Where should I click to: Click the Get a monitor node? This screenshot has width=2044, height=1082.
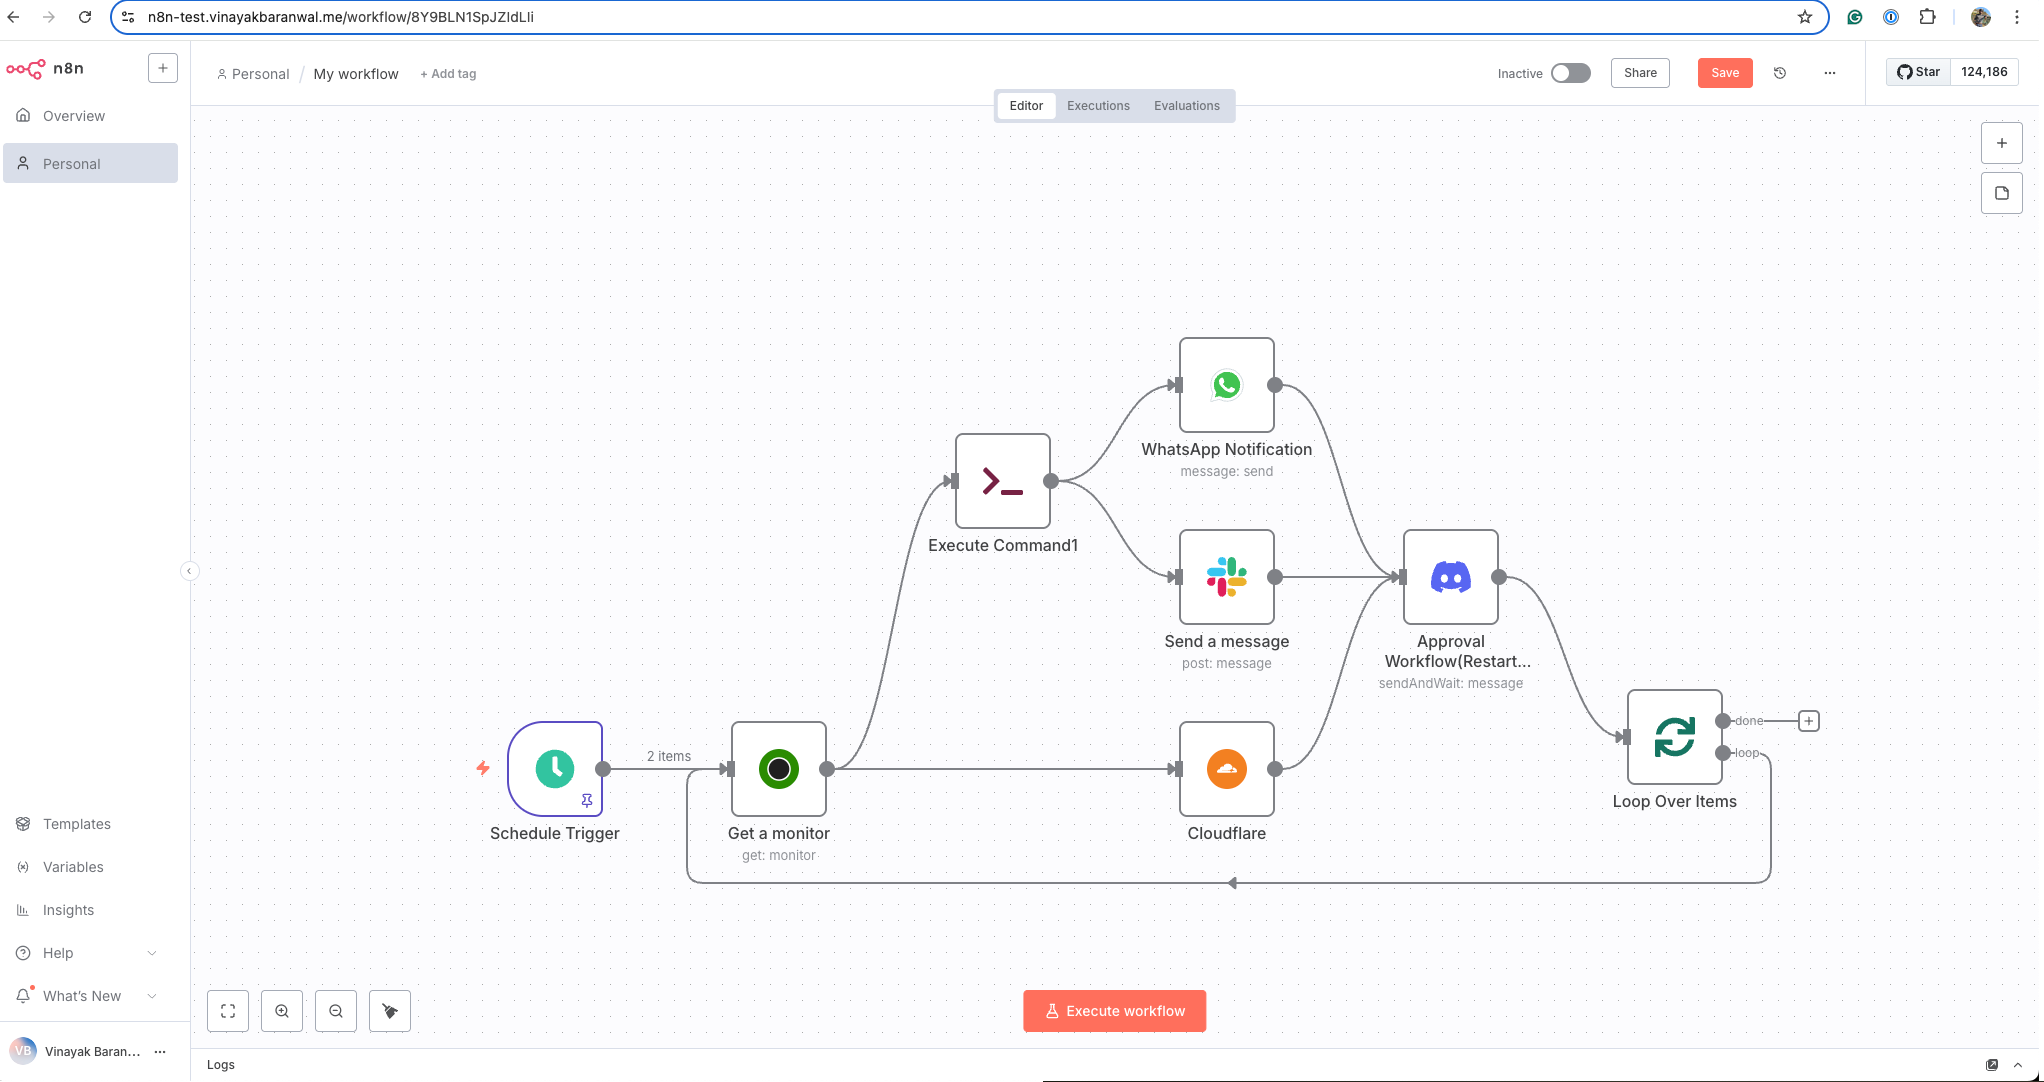(x=778, y=769)
